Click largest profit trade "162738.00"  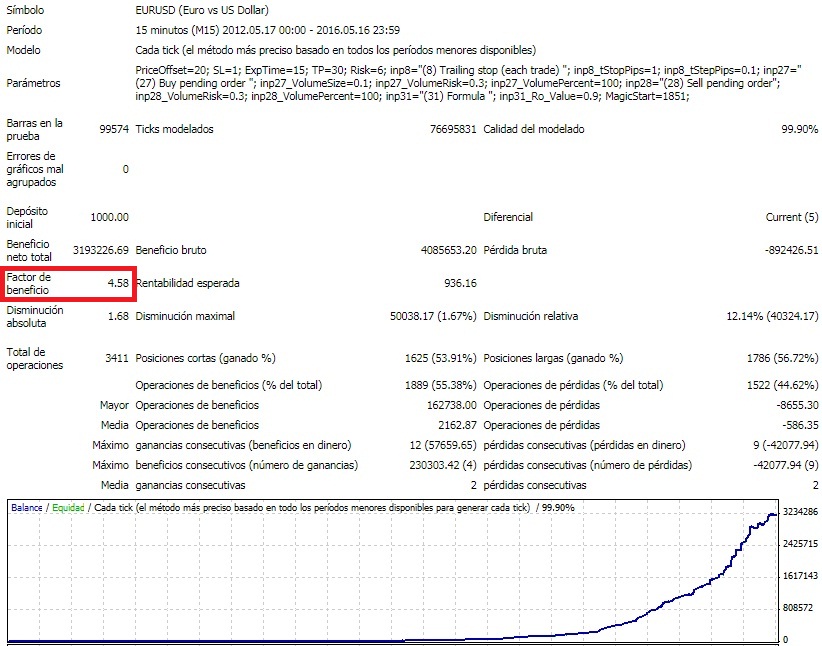[452, 405]
